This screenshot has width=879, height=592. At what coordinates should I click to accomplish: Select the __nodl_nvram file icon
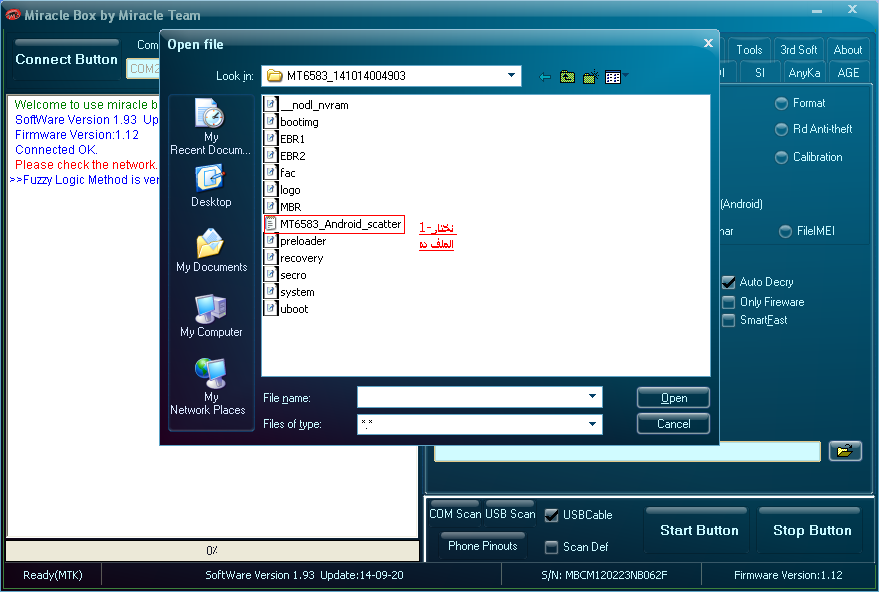click(x=271, y=104)
